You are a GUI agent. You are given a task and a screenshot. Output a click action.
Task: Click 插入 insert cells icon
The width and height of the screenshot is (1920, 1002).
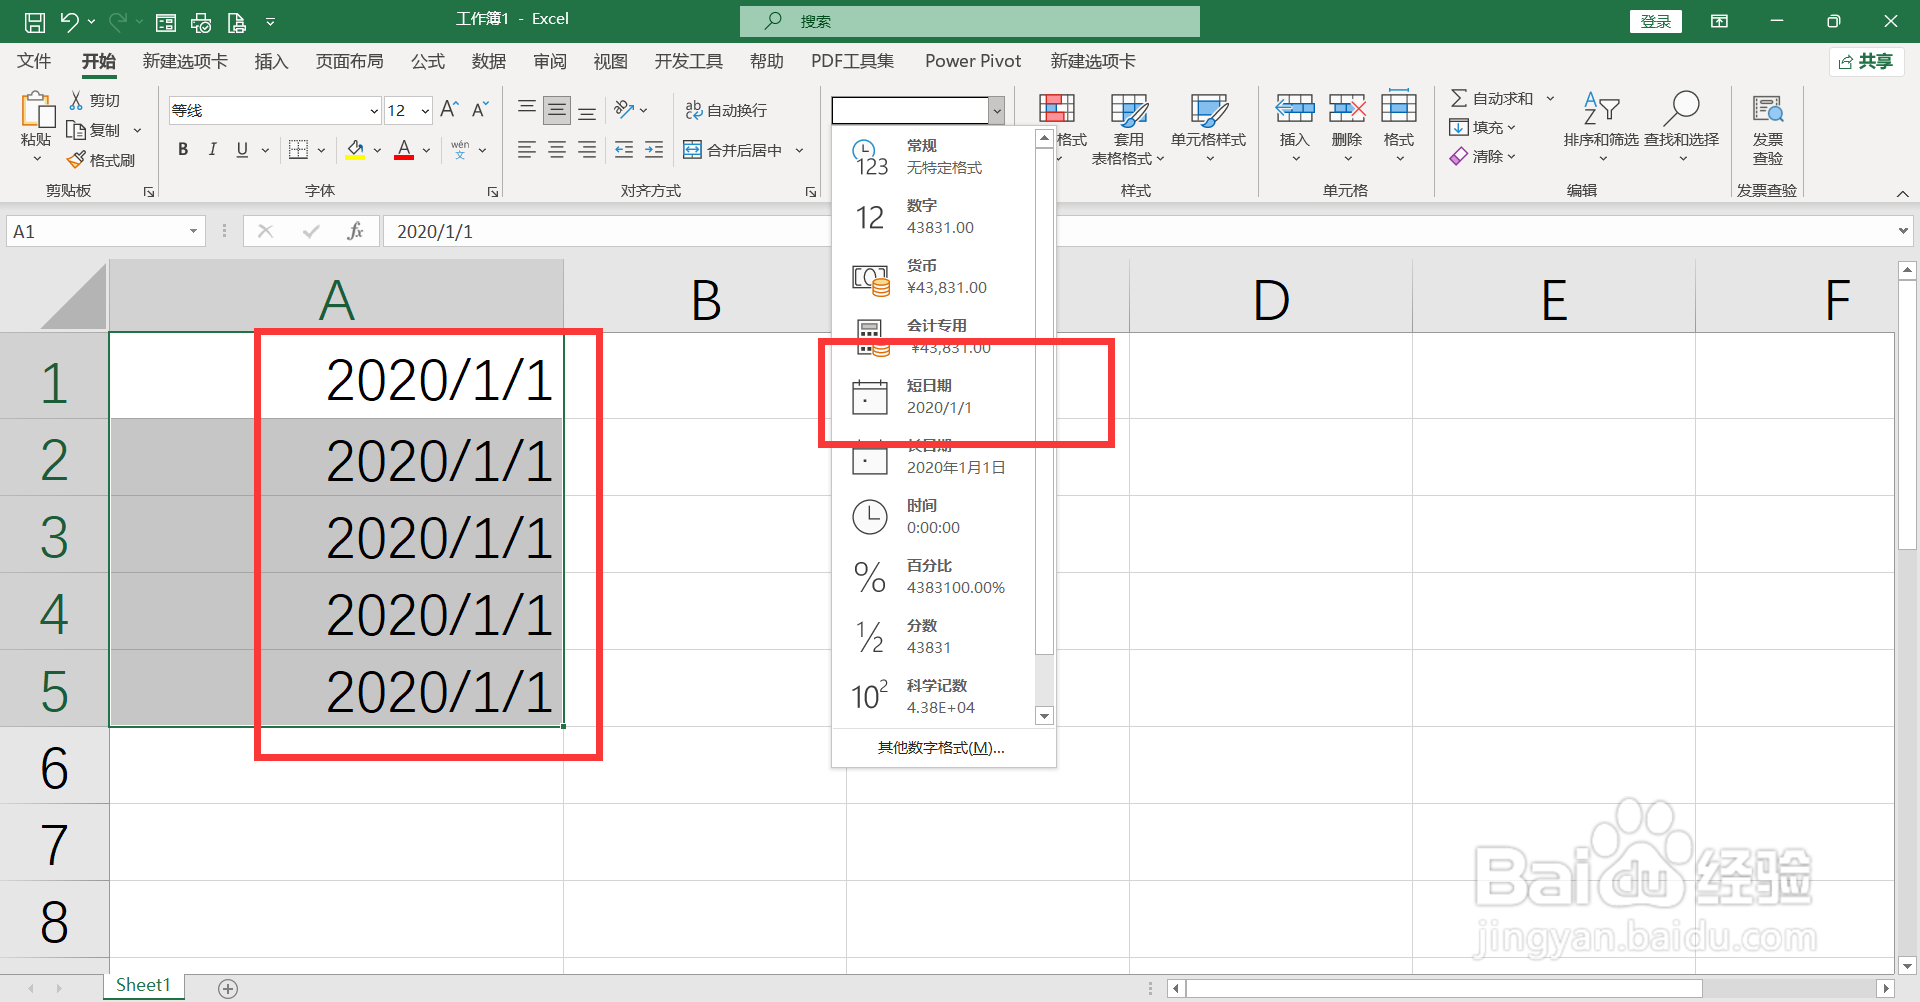(x=1295, y=109)
